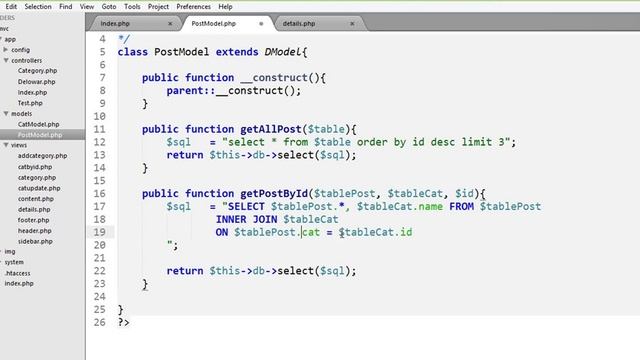
Task: Open the Help menu
Action: 225,7
